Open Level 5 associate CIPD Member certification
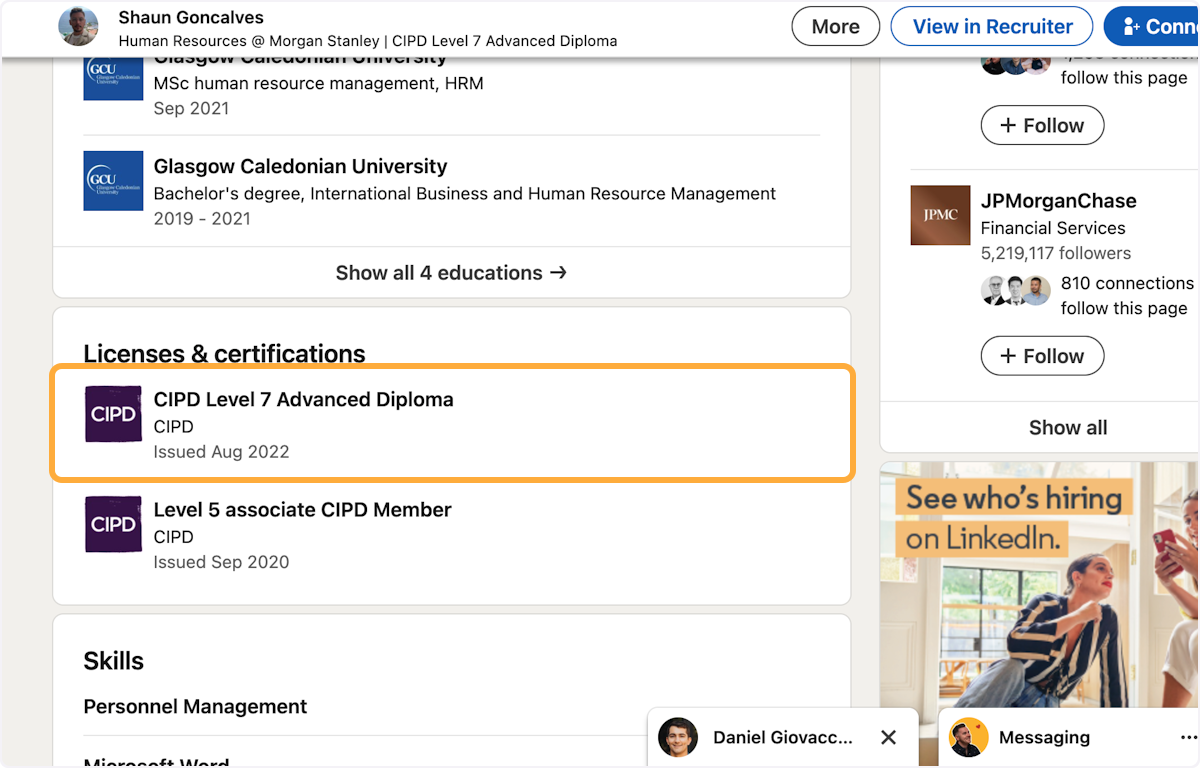Screen dimensions: 1200x768 [x=302, y=510]
